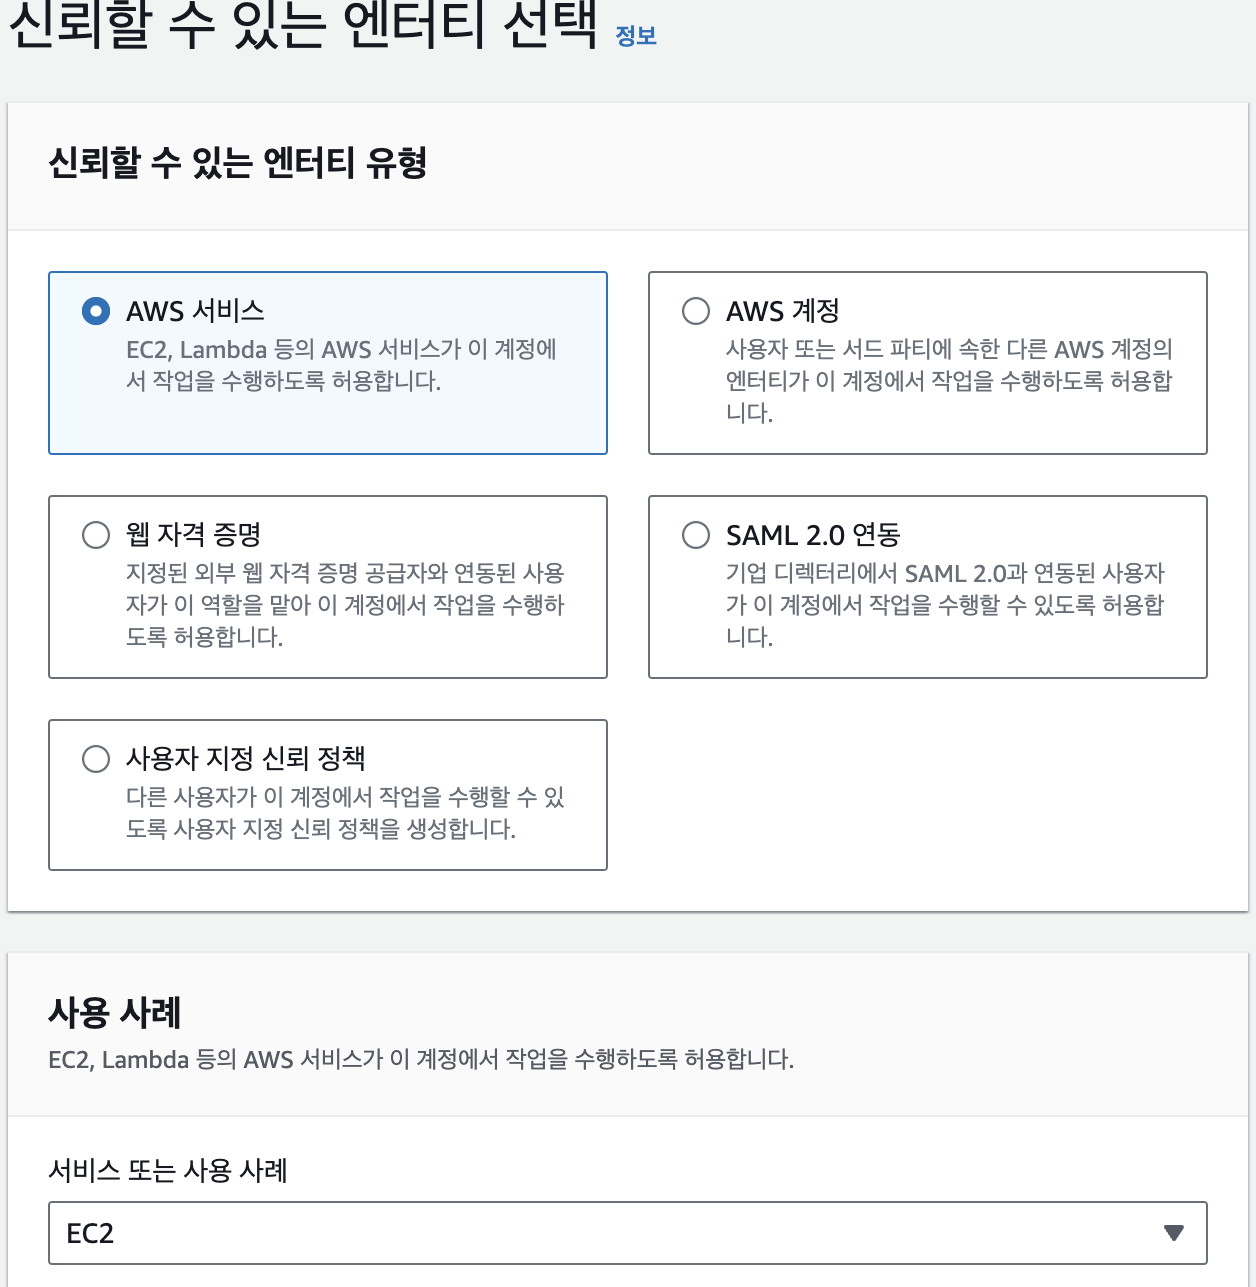Click the SAML 2.0 연동 card description
Image resolution: width=1256 pixels, height=1287 pixels.
(945, 604)
